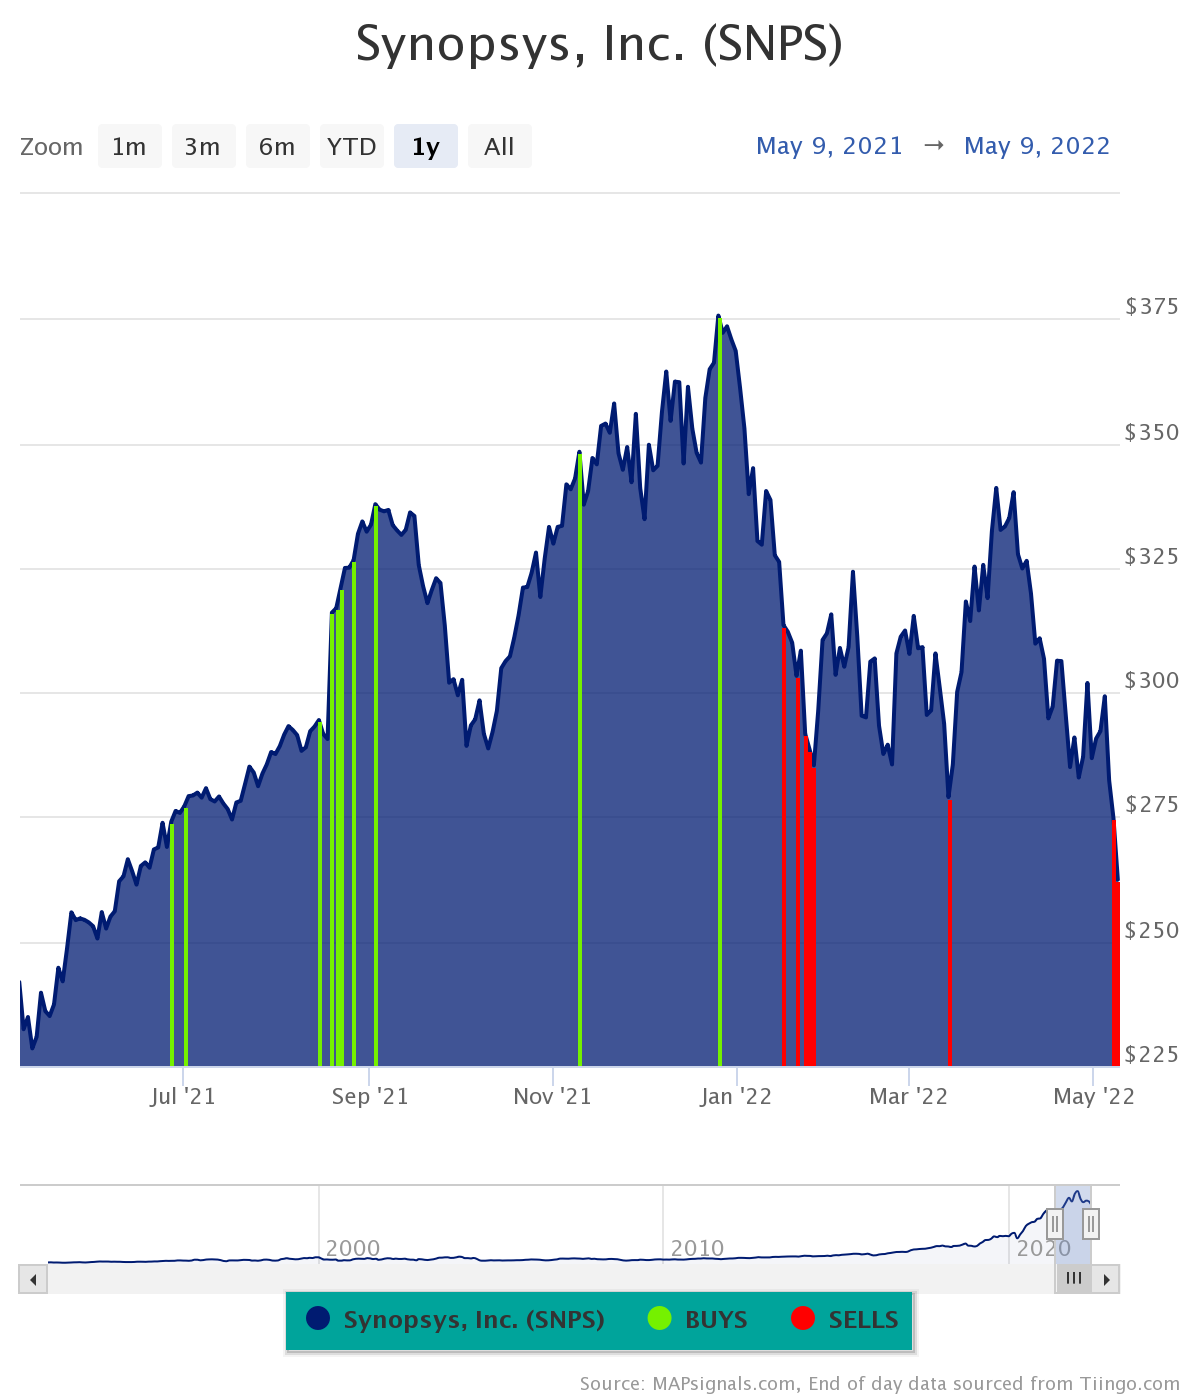The height and width of the screenshot is (1400, 1200).
Task: Click the Sep '21 axis label
Action: (370, 1096)
